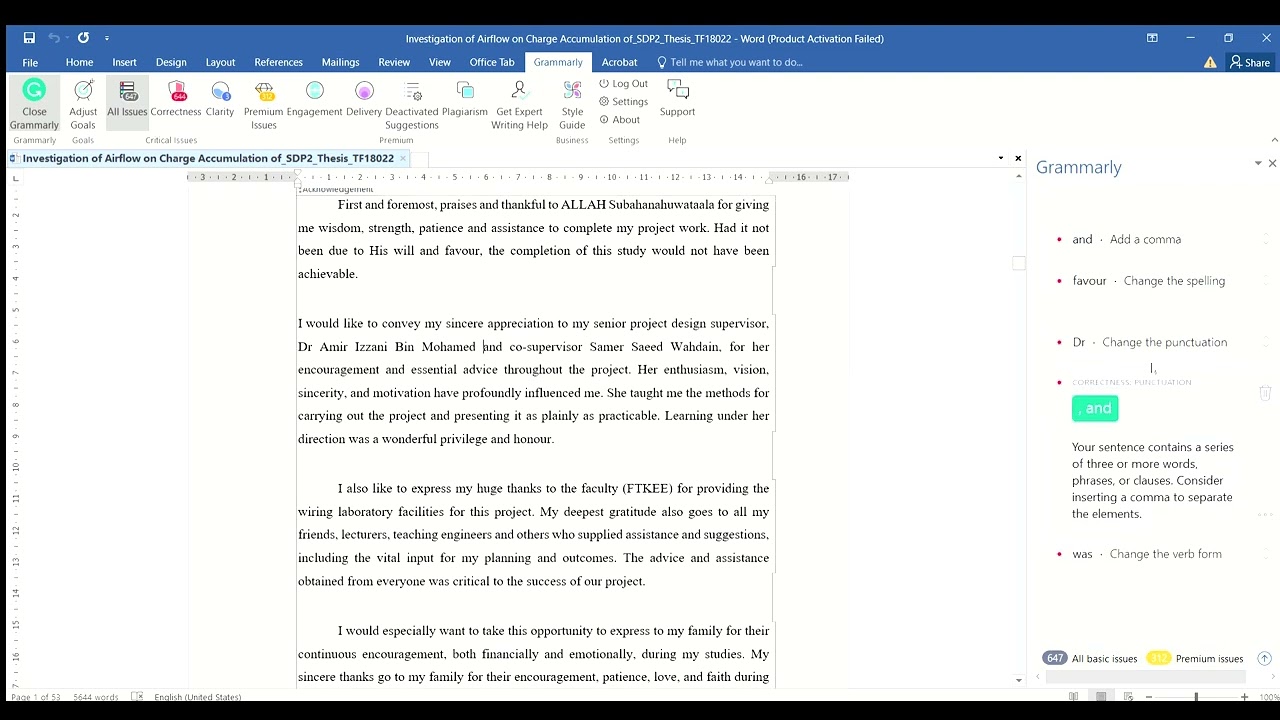The height and width of the screenshot is (720, 1280).
Task: Switch to the Insert ribbon tab
Action: 124,62
